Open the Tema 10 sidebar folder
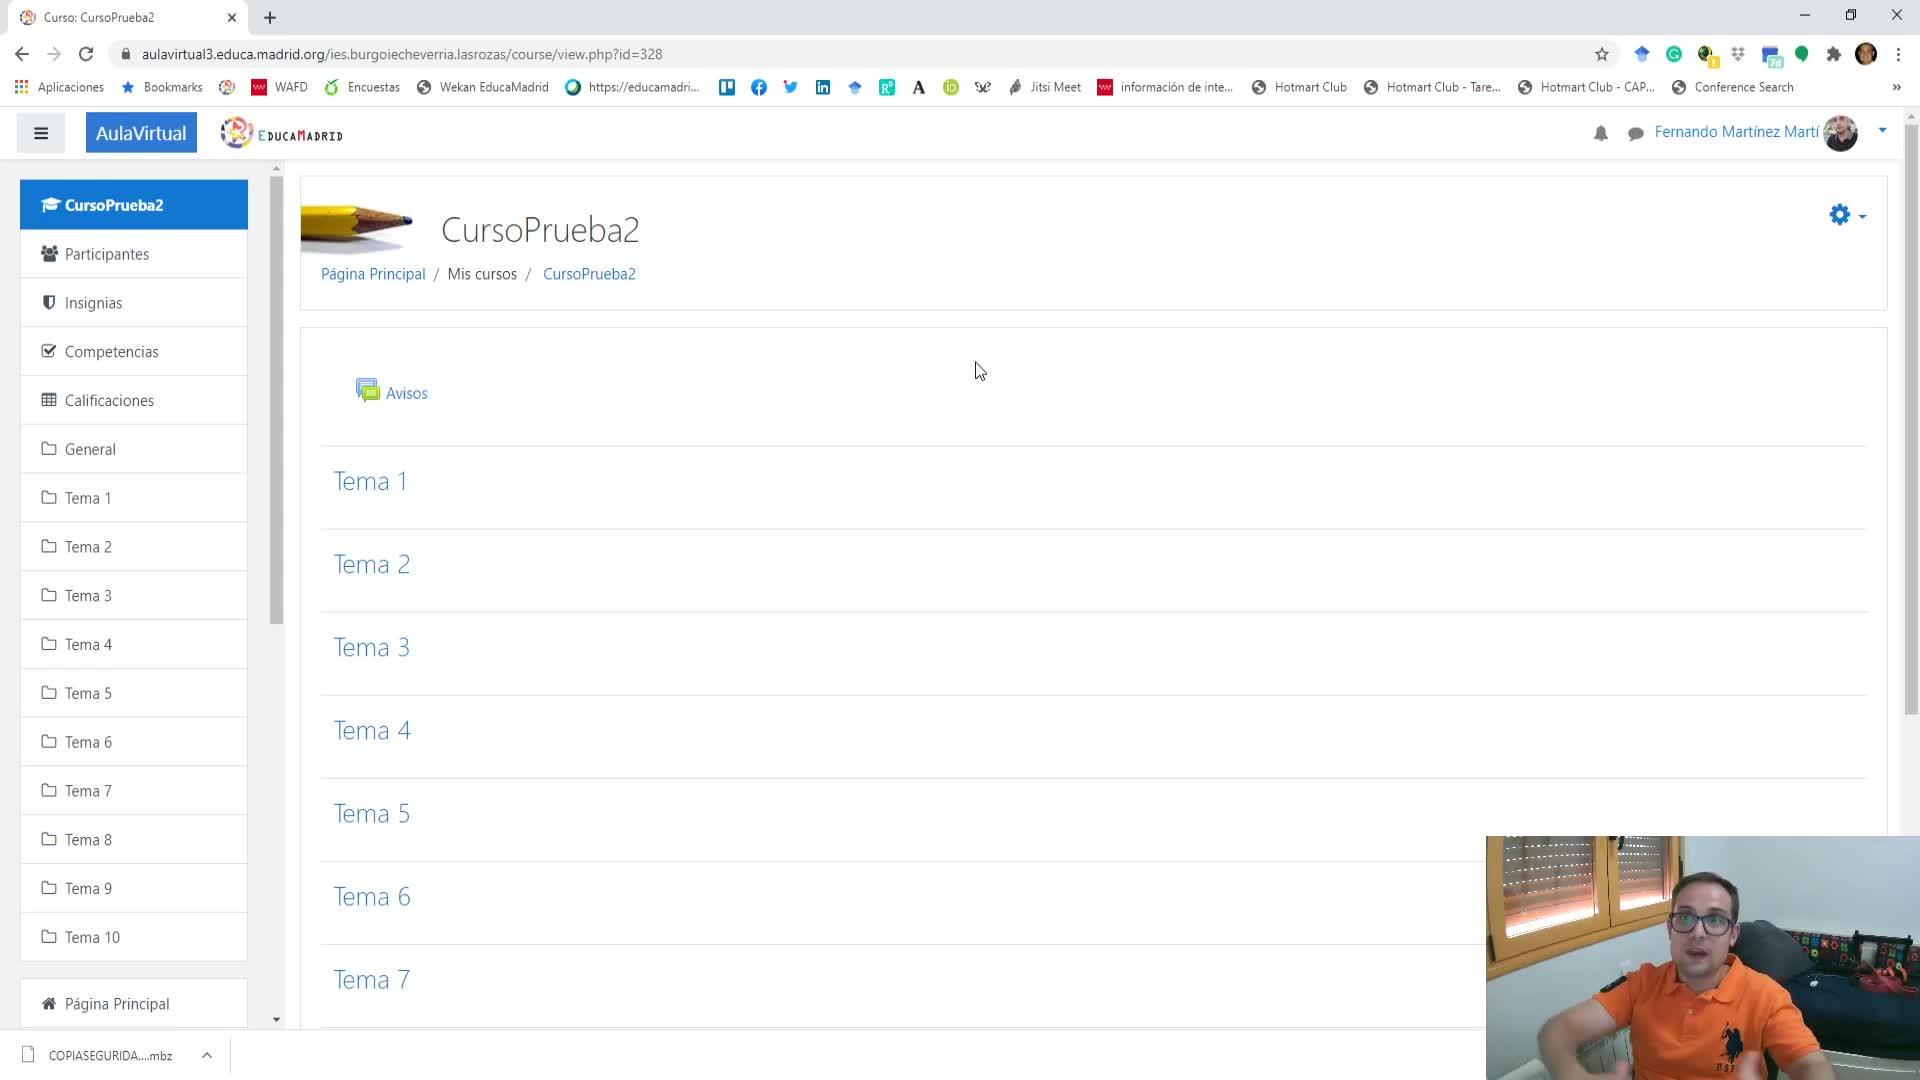 coord(92,937)
